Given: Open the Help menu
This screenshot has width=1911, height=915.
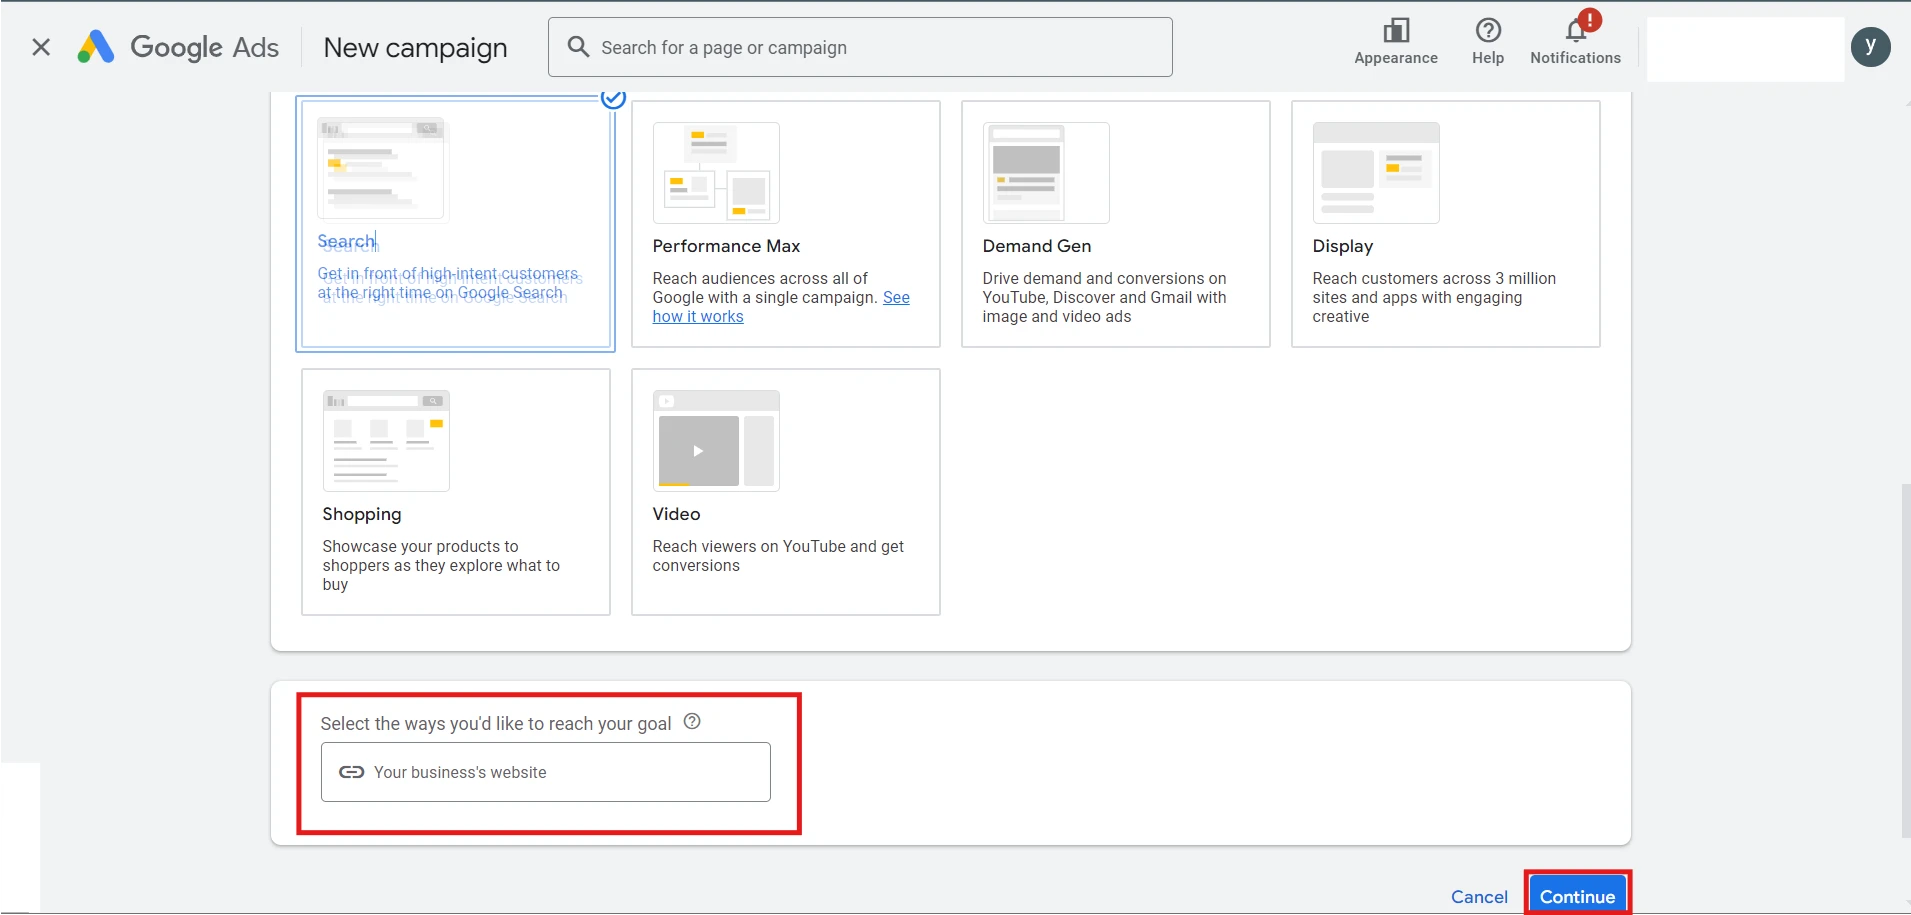Looking at the screenshot, I should click(1488, 42).
